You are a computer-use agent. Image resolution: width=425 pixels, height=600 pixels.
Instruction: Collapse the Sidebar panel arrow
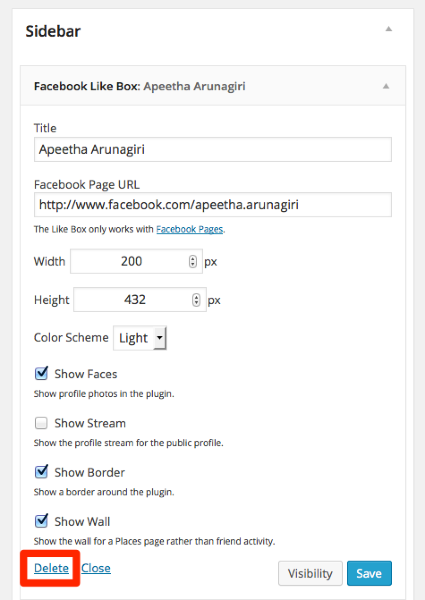pyautogui.click(x=389, y=29)
